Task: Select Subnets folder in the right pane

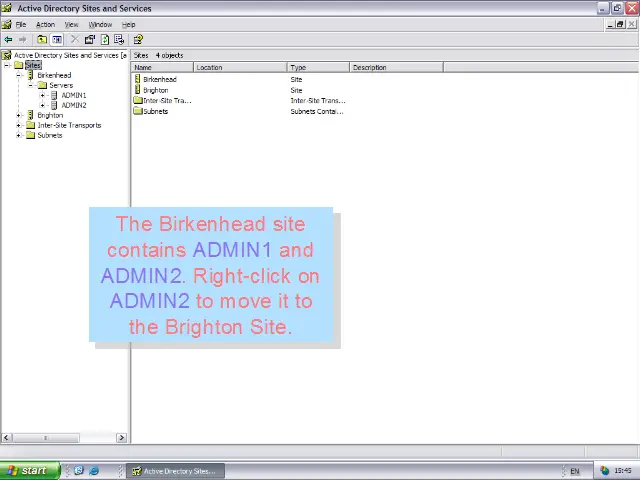Action: (x=154, y=111)
